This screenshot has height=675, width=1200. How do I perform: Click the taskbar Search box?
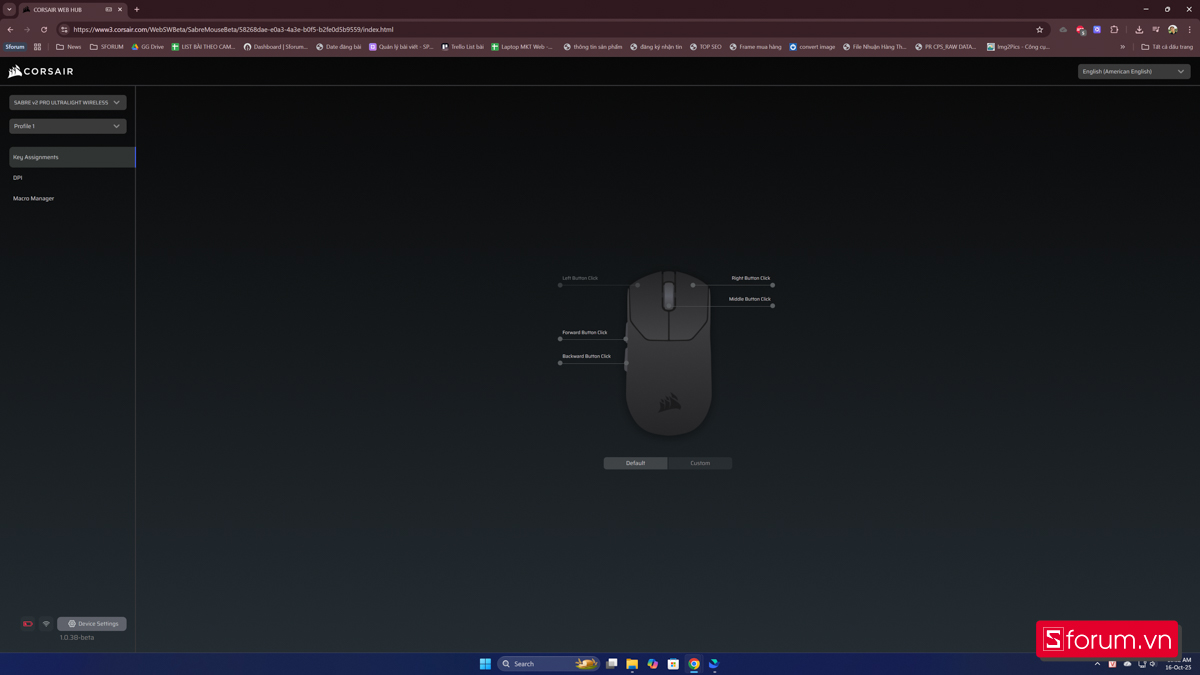point(548,664)
